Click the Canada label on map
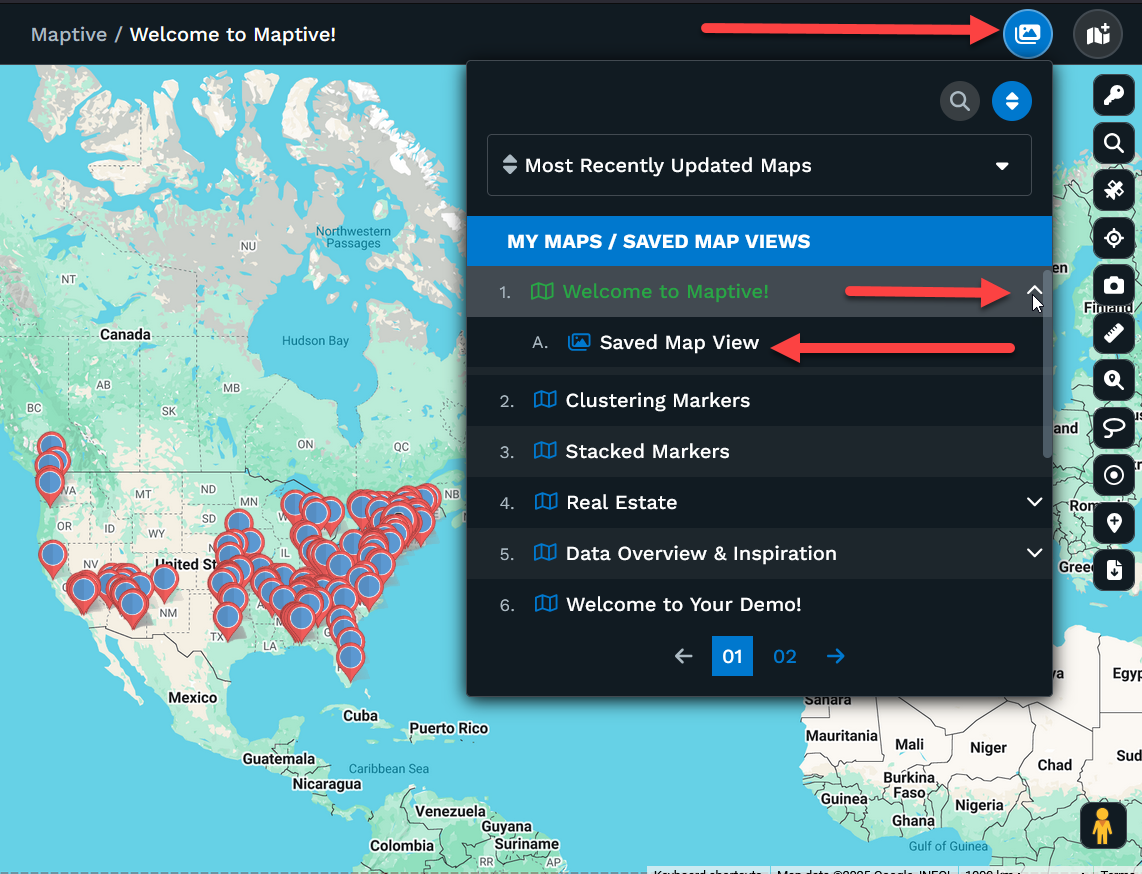 125,334
